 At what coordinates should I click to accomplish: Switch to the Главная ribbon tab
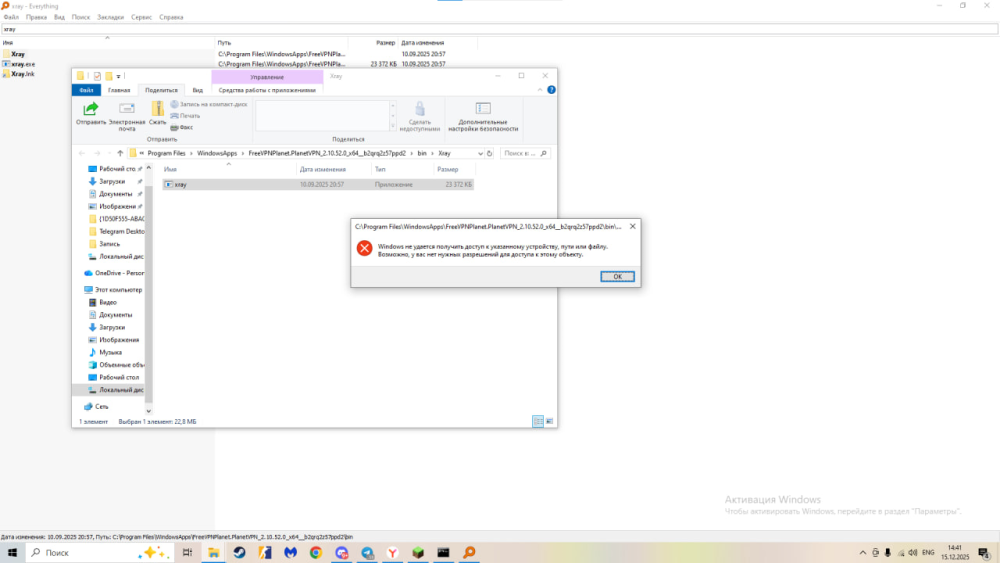pyautogui.click(x=119, y=90)
